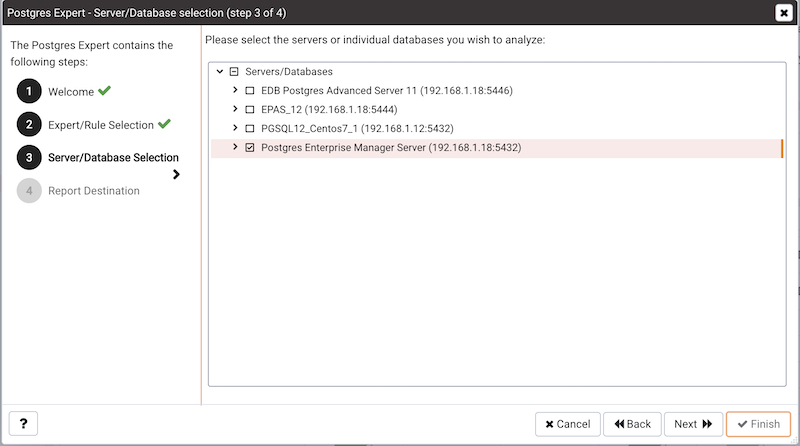Check the EPAS_12 server checkbox
The width and height of the screenshot is (800, 446).
pos(249,109)
